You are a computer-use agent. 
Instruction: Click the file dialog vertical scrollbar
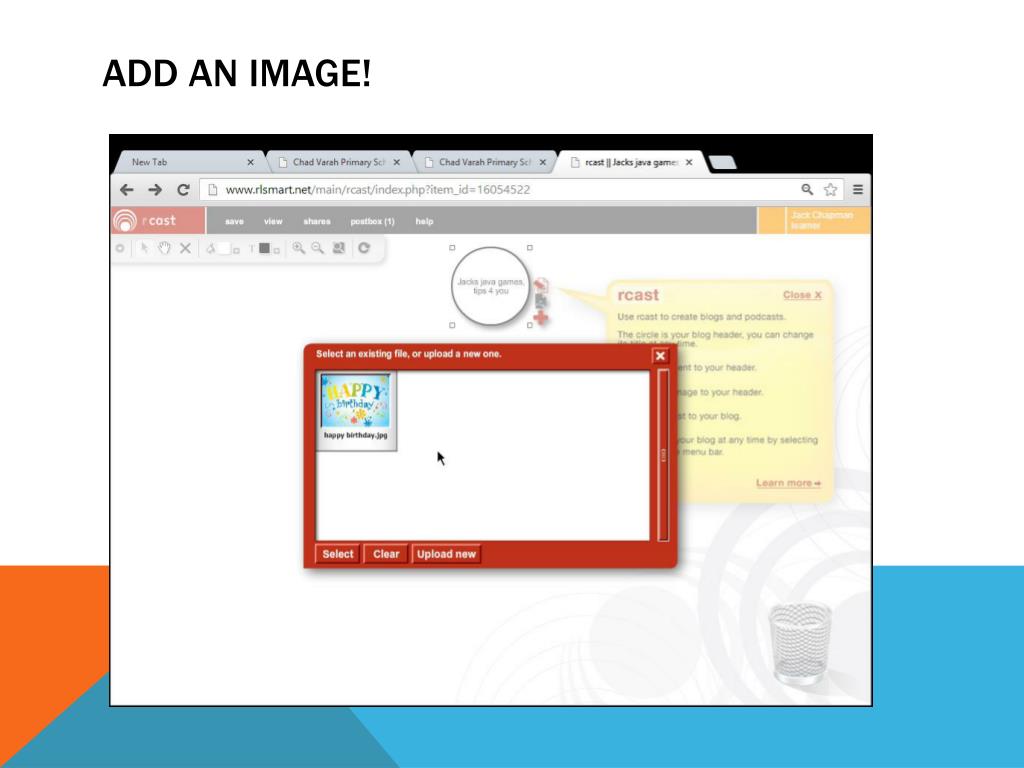tap(663, 455)
